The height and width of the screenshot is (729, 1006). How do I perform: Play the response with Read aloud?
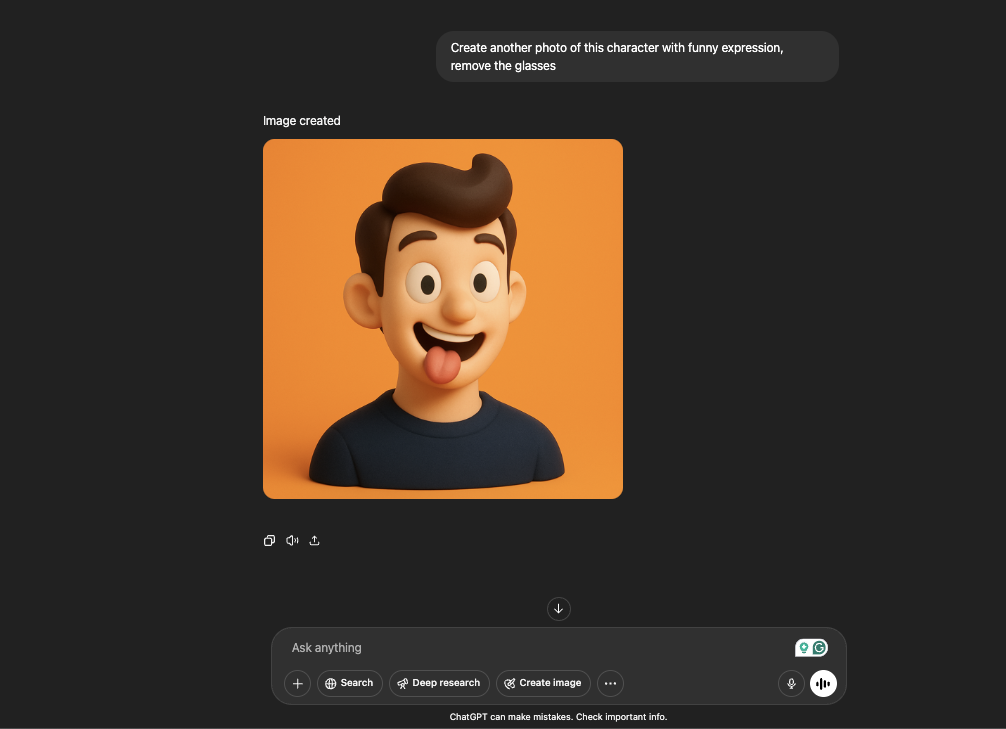tap(292, 541)
